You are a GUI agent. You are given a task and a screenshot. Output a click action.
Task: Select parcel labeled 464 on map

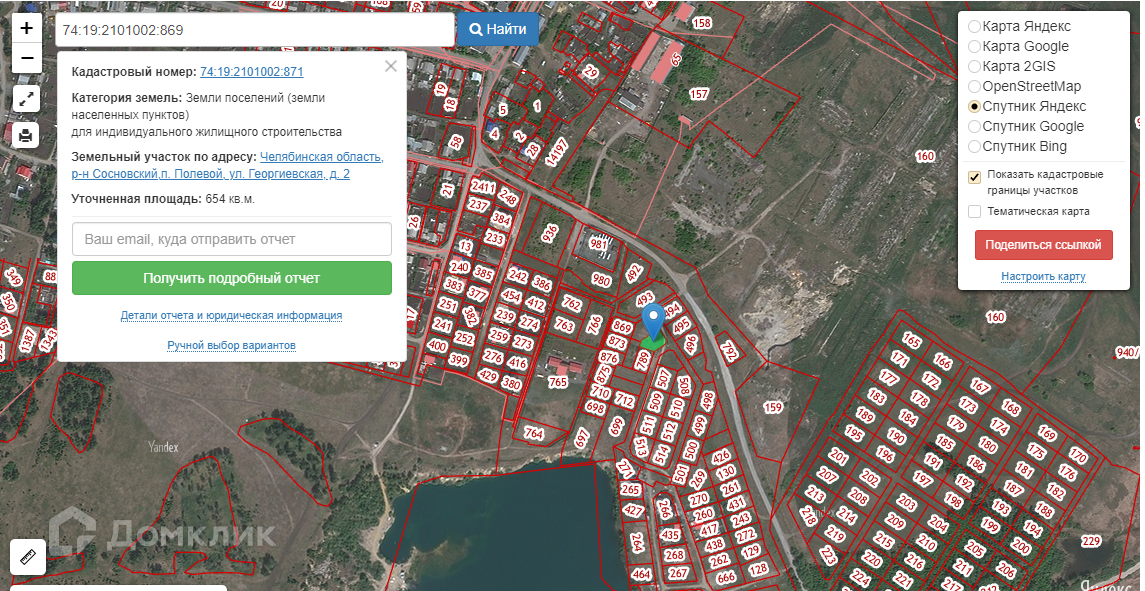coord(641,575)
